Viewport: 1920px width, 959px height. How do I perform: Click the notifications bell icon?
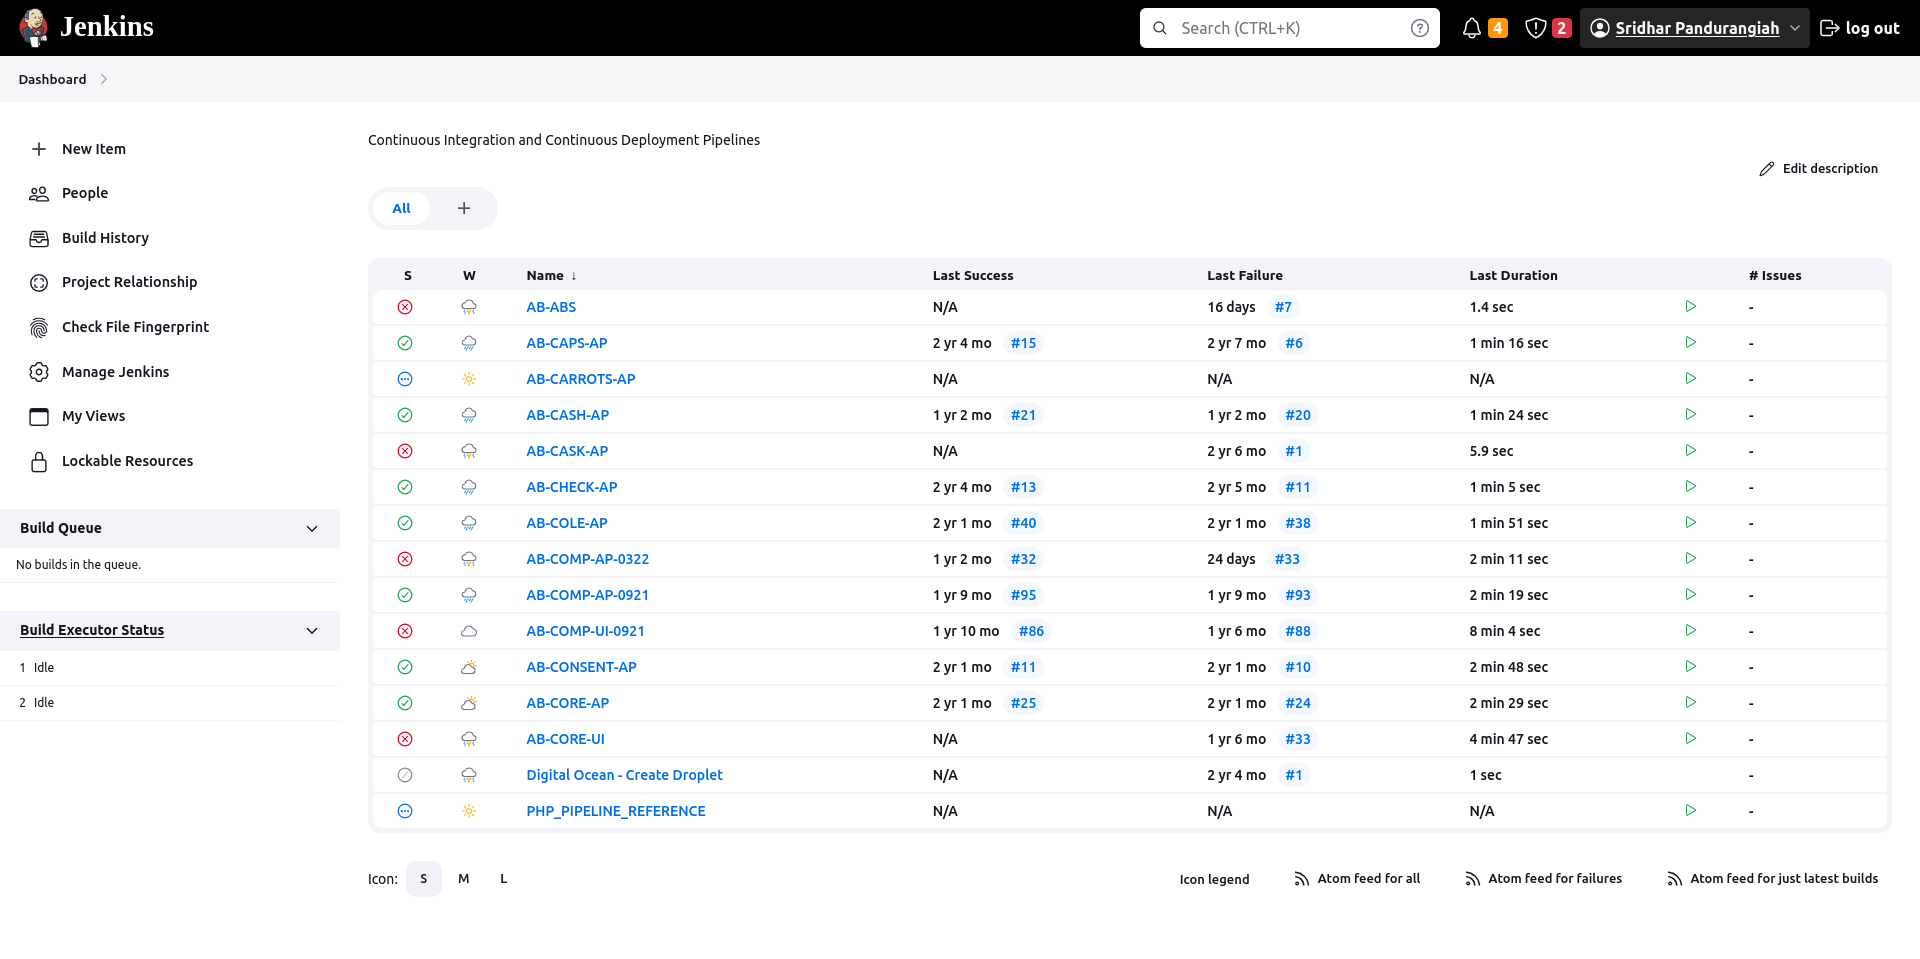pyautogui.click(x=1471, y=28)
